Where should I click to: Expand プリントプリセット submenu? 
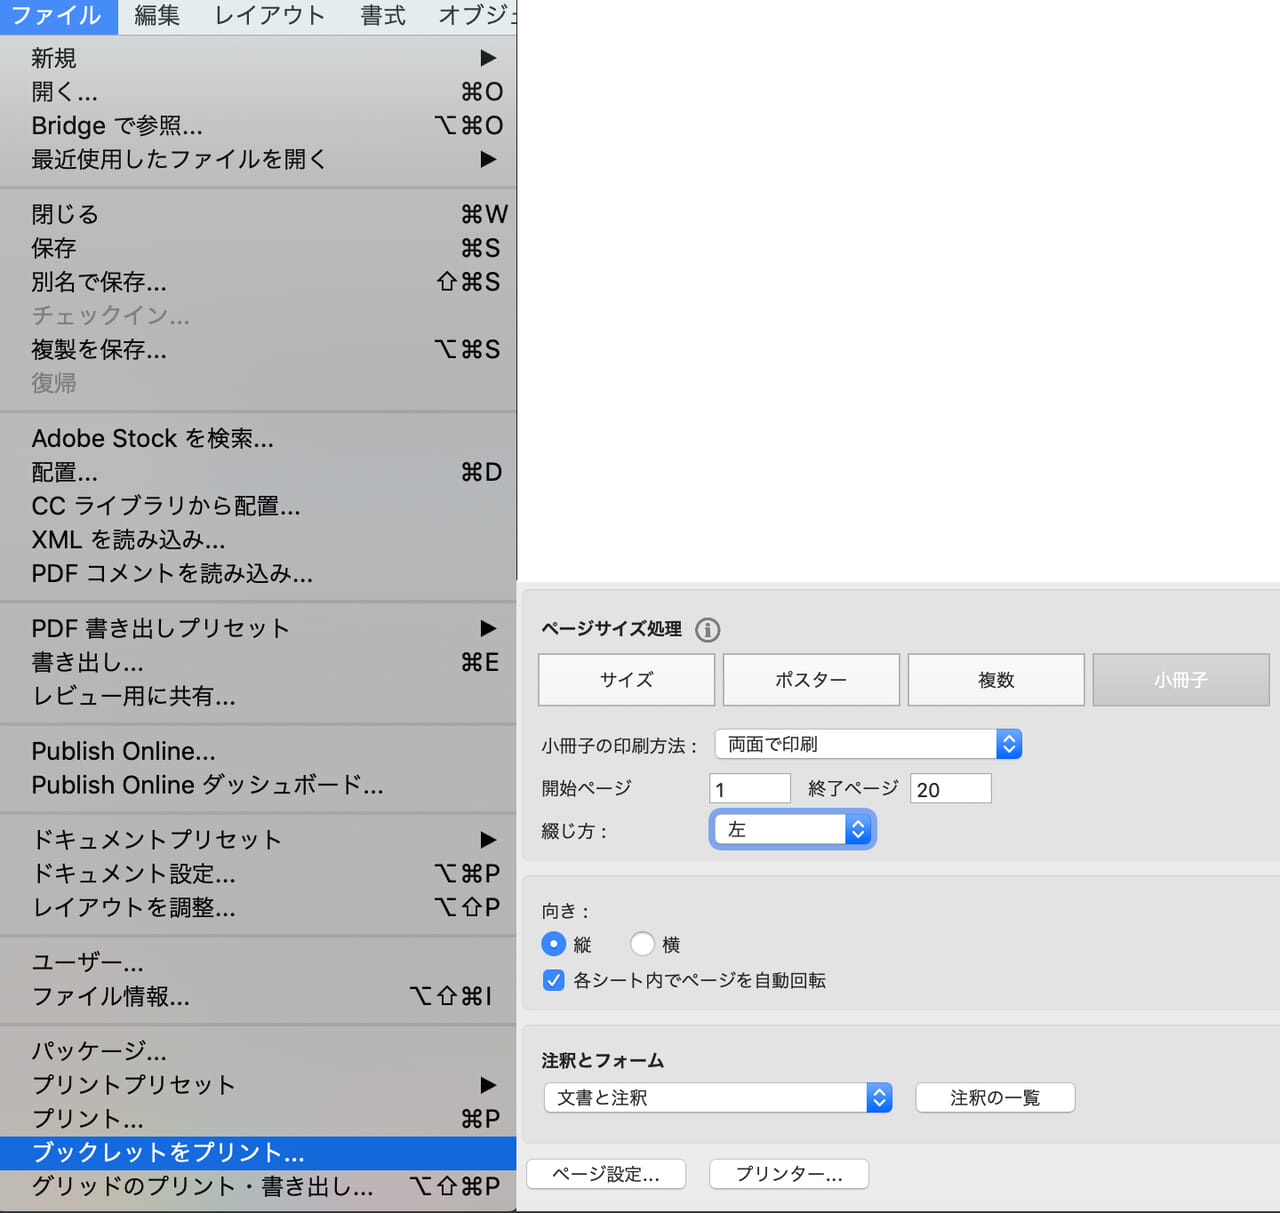pos(258,1085)
